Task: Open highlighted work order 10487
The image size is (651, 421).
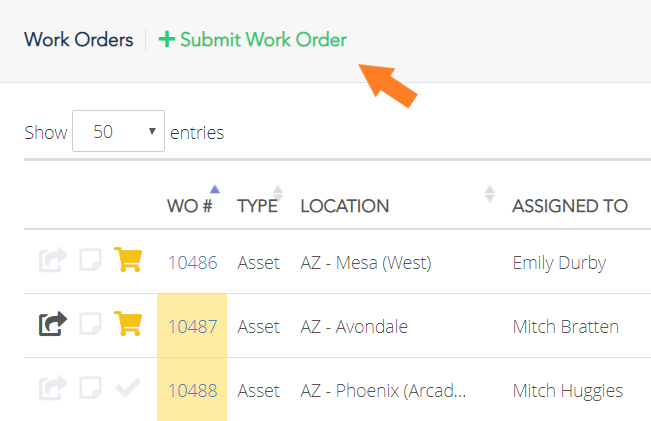Action: (193, 327)
